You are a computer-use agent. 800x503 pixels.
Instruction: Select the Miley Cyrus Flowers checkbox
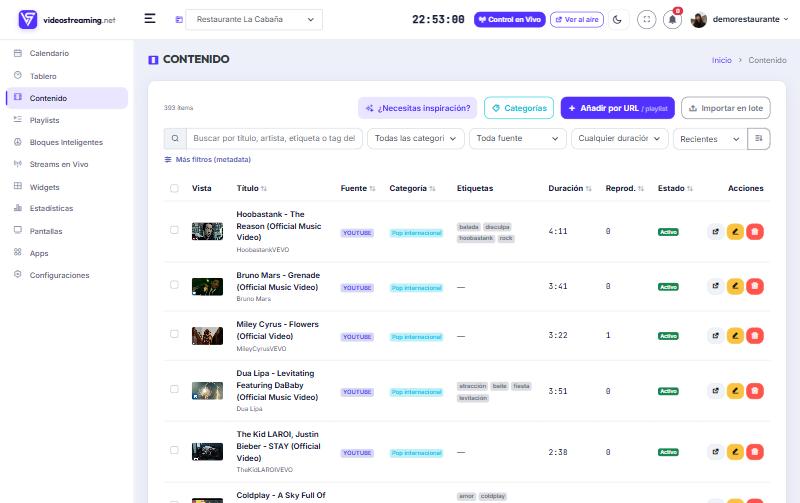point(174,334)
